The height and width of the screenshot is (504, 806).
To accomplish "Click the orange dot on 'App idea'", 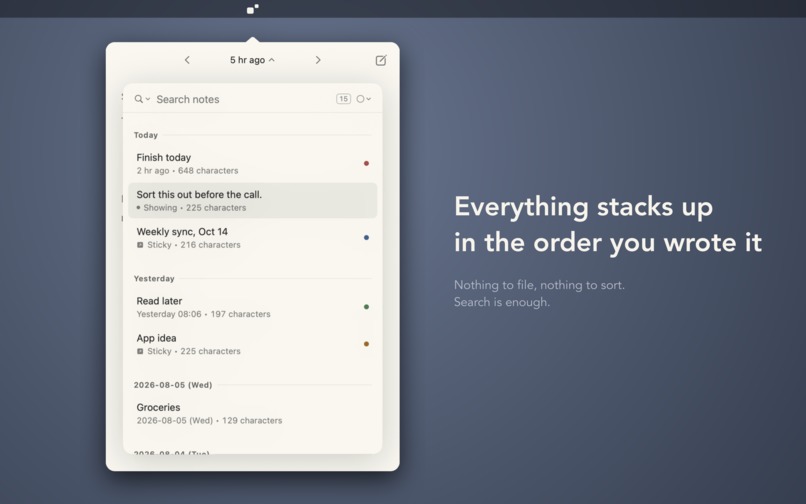I will point(367,344).
